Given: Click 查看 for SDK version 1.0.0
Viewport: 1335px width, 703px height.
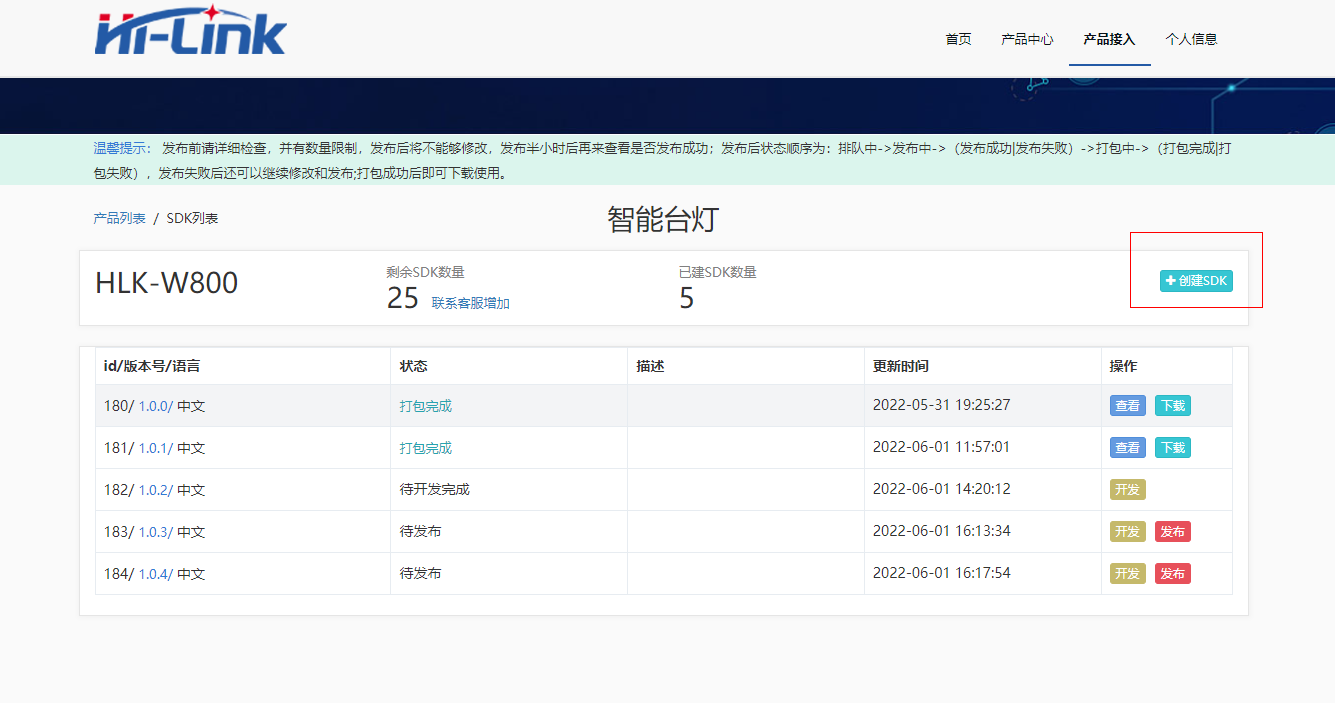Looking at the screenshot, I should [x=1127, y=406].
